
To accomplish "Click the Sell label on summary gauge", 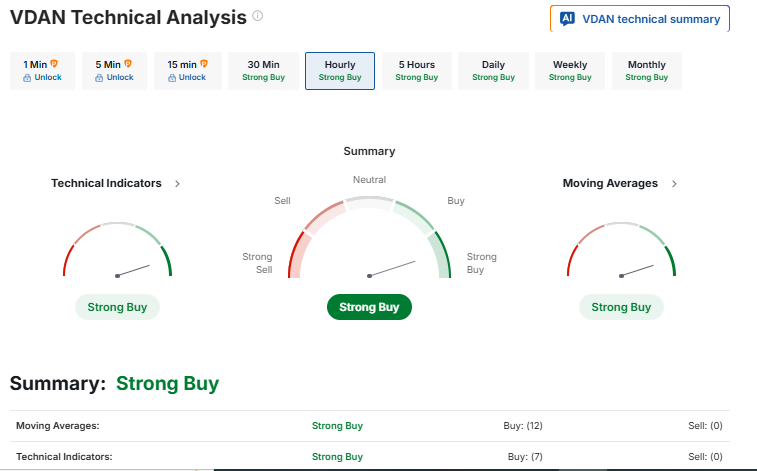I will 282,201.
